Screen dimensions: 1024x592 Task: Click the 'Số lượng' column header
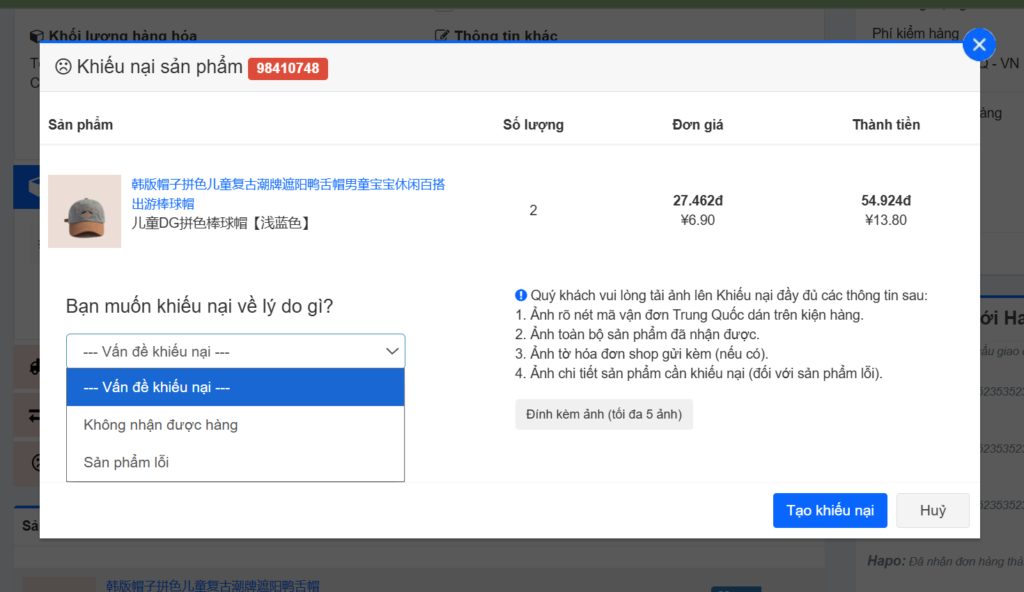(x=533, y=125)
